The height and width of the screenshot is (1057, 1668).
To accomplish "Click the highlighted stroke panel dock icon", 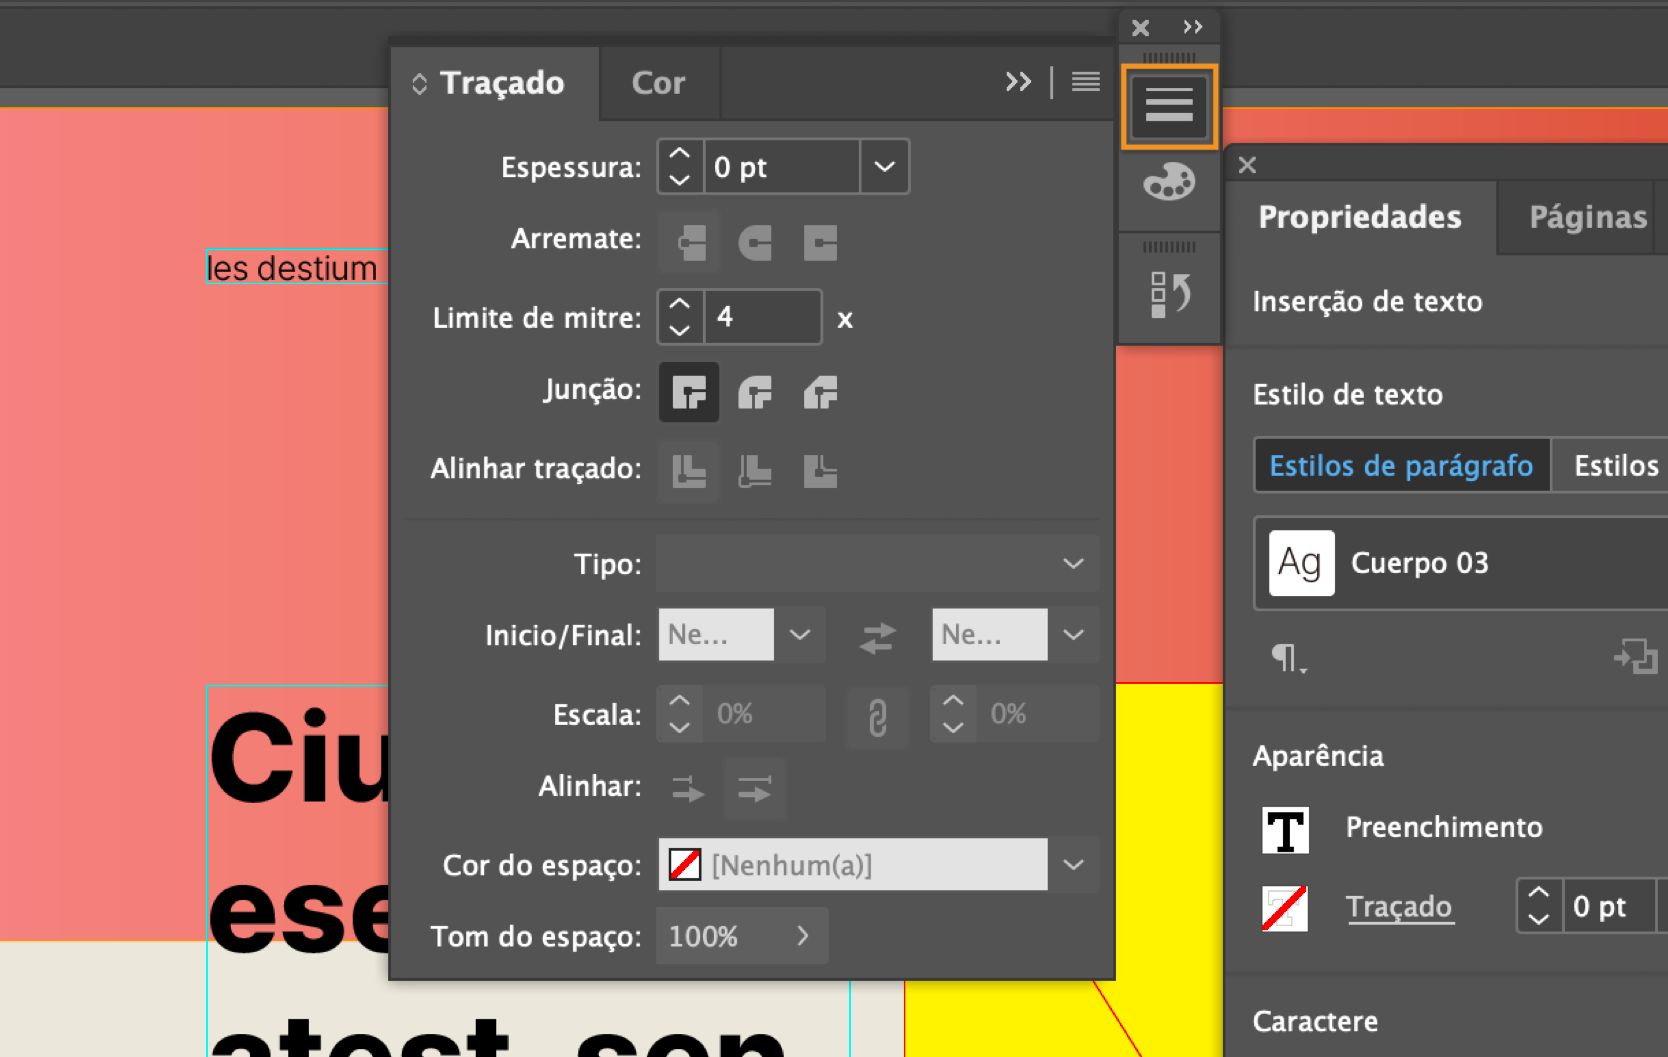I will pos(1169,106).
